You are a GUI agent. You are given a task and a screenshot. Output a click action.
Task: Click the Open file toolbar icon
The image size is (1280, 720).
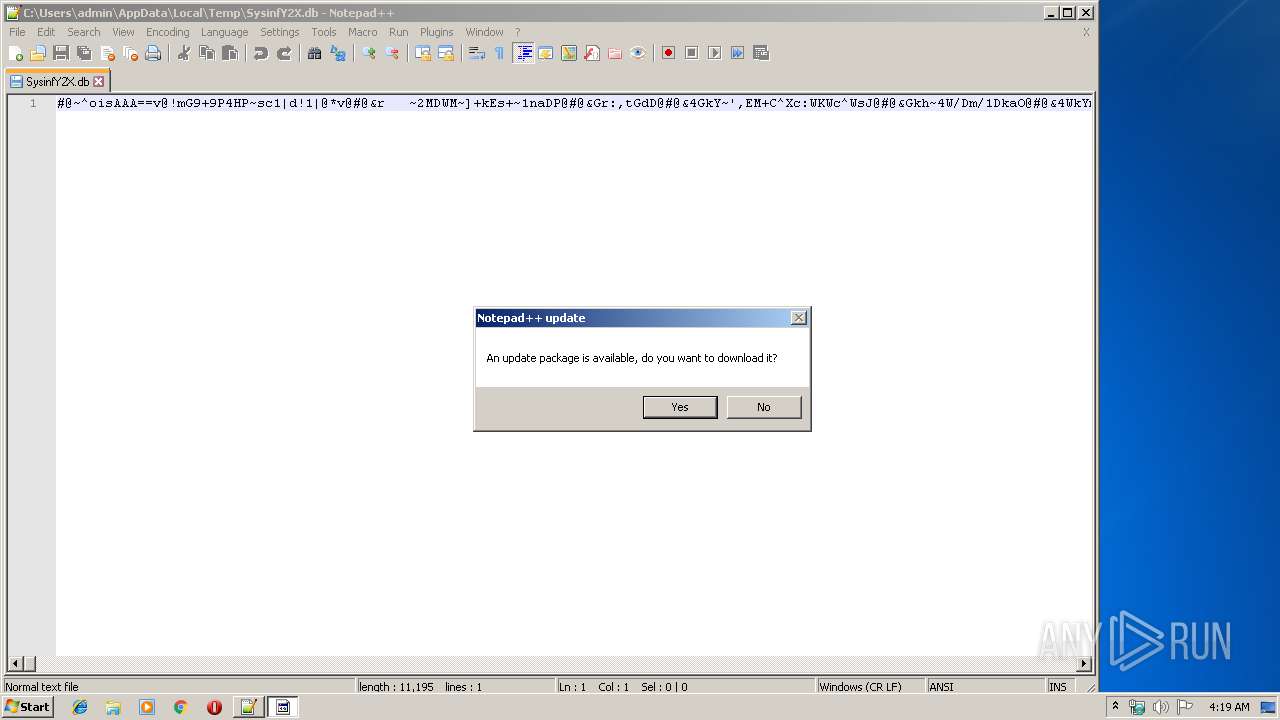click(38, 53)
